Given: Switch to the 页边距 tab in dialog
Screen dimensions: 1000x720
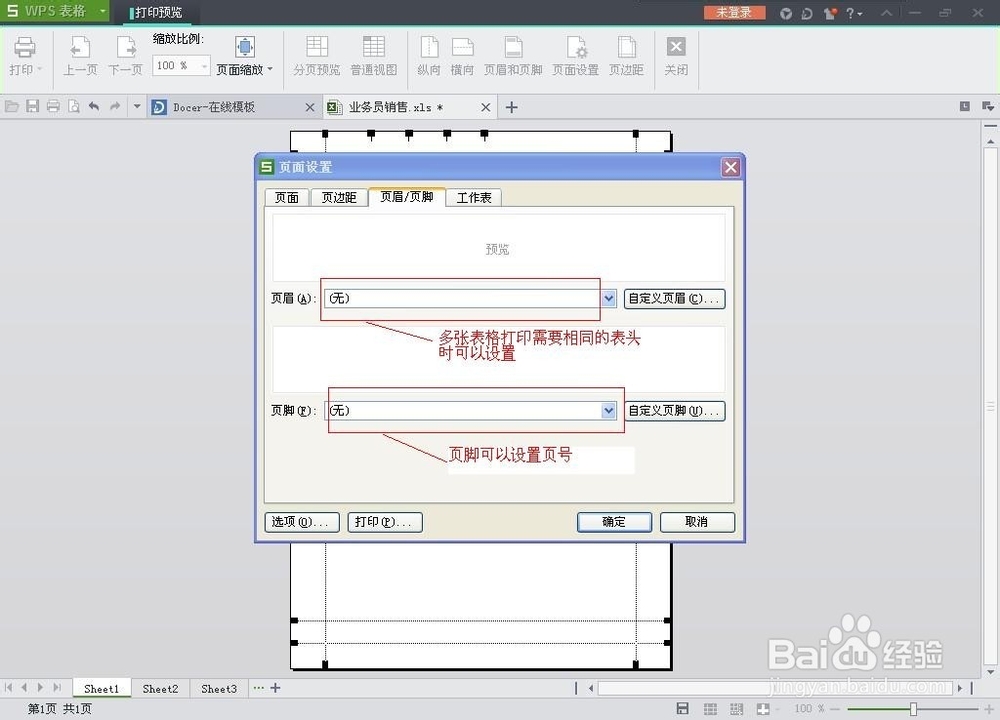Looking at the screenshot, I should point(339,198).
